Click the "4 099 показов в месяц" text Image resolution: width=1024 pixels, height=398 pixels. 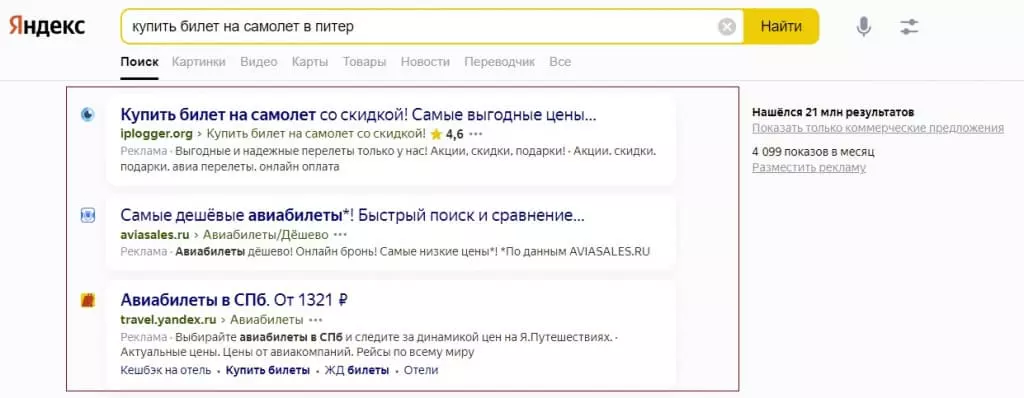point(813,152)
